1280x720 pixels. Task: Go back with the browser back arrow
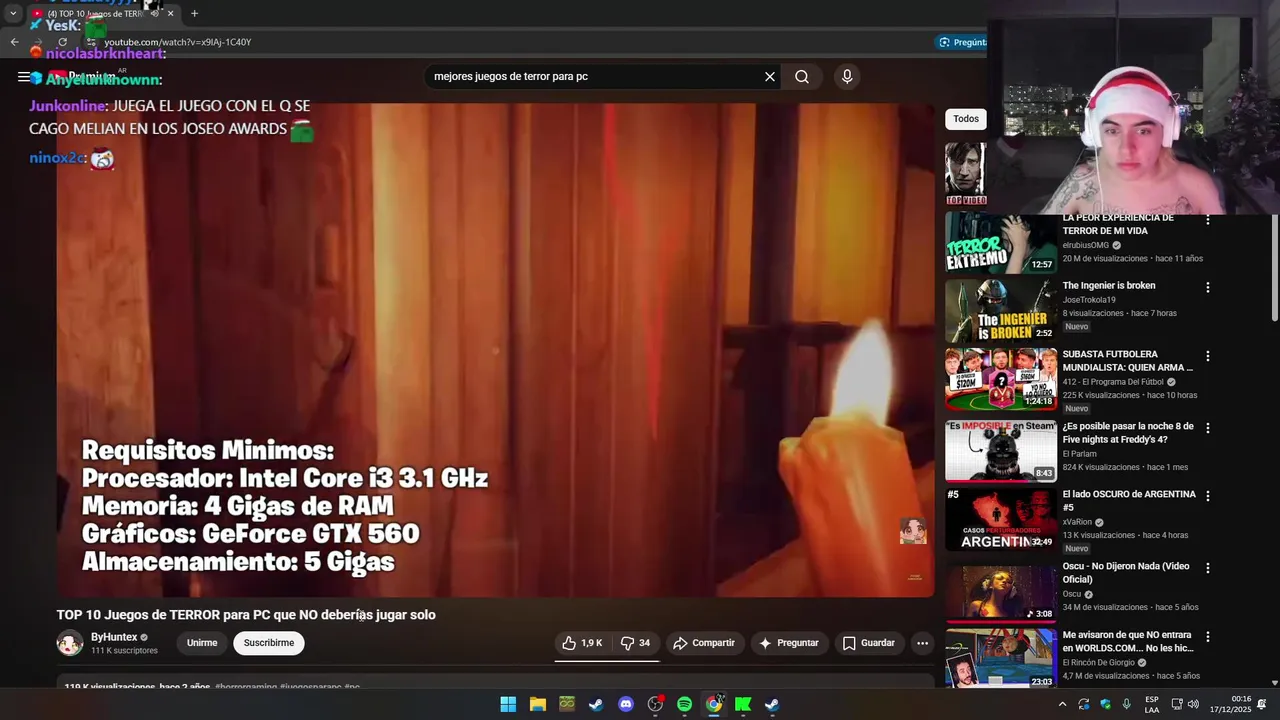coord(14,42)
